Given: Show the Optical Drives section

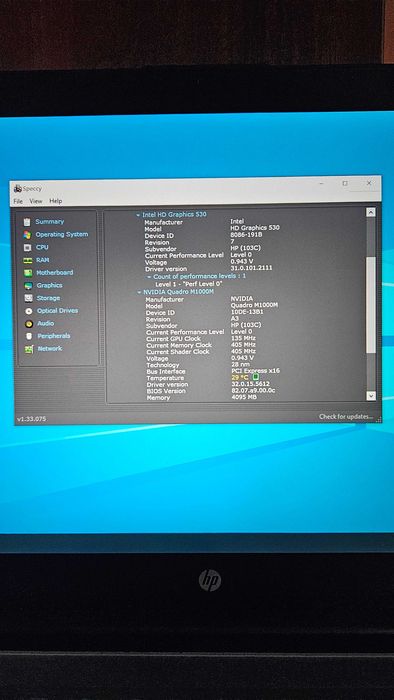Looking at the screenshot, I should click(x=57, y=310).
